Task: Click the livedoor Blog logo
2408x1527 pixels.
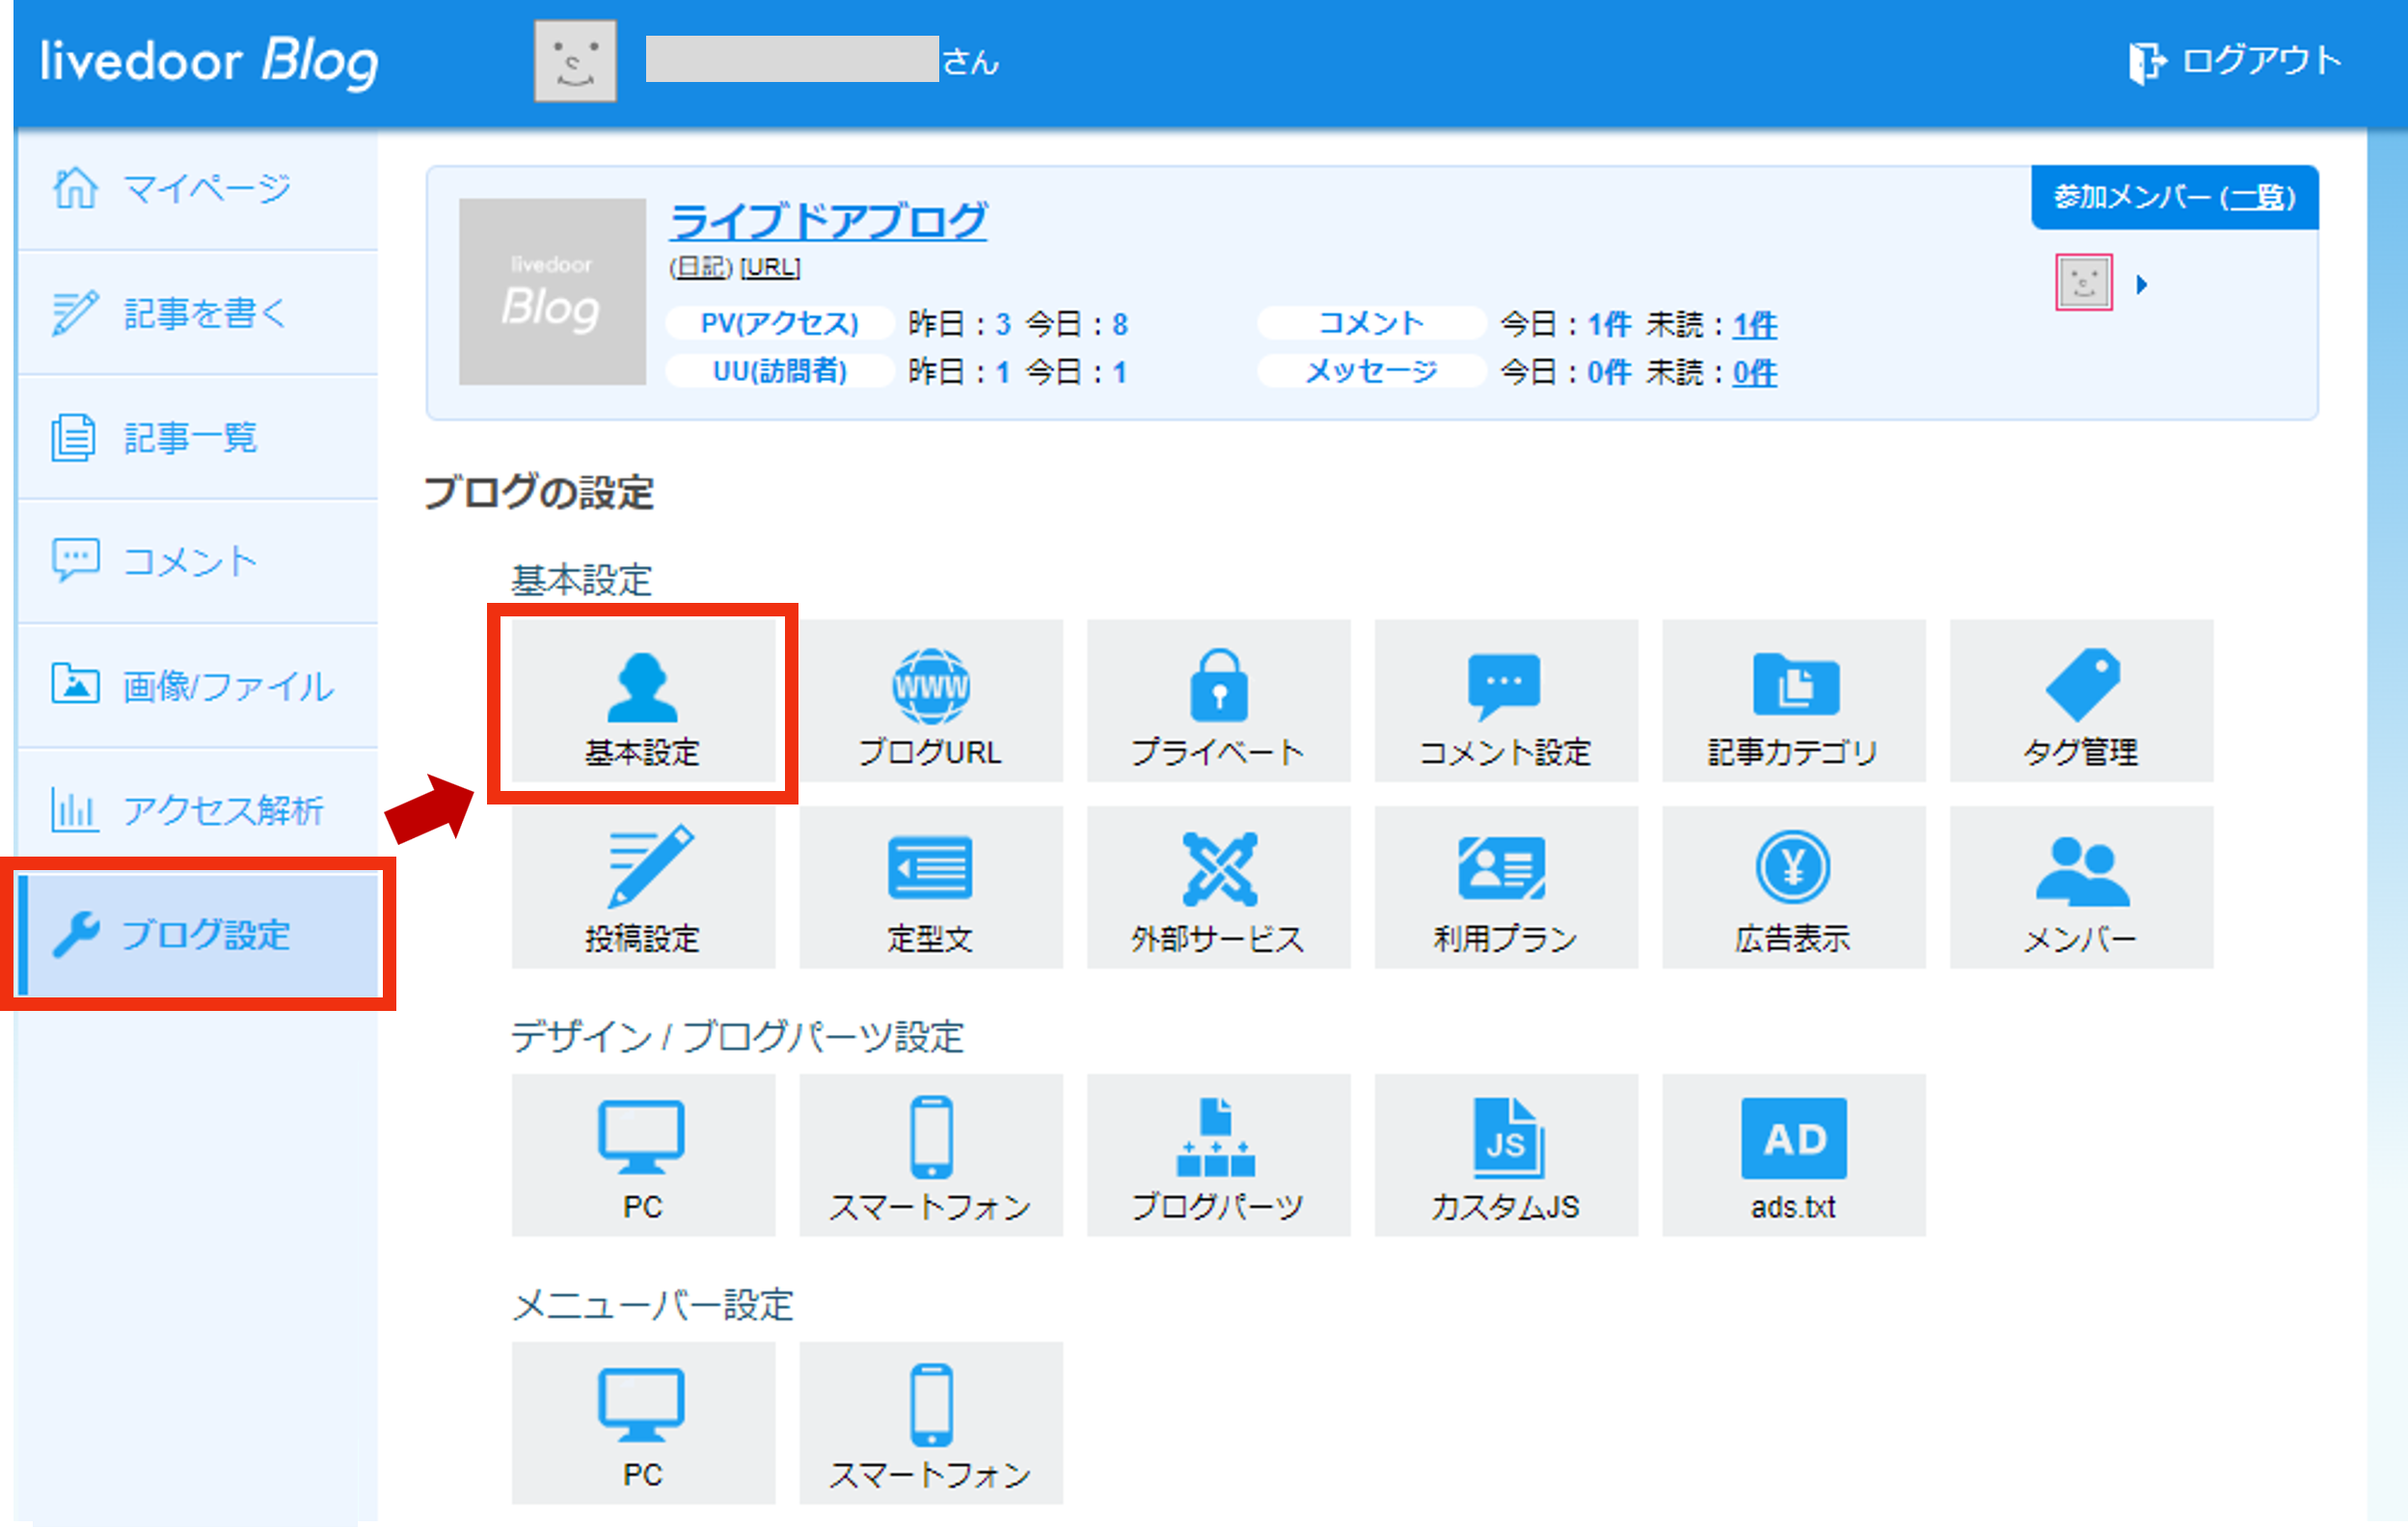Action: click(x=210, y=62)
